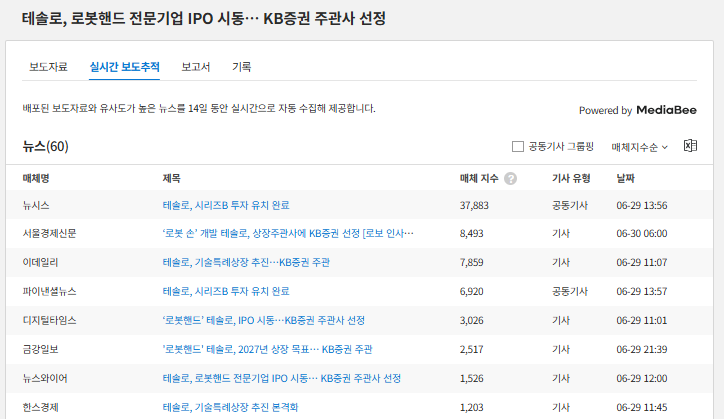
Task: Select media name 파이낸셜뉴스
Action: tap(49, 291)
